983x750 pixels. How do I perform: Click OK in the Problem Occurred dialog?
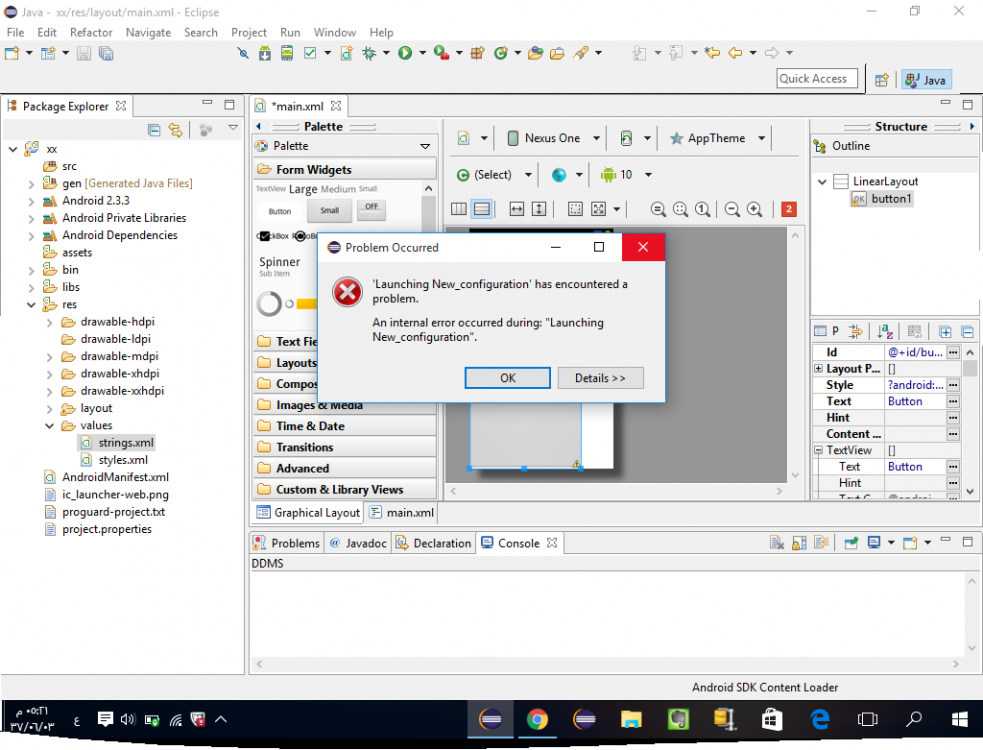pyautogui.click(x=508, y=378)
